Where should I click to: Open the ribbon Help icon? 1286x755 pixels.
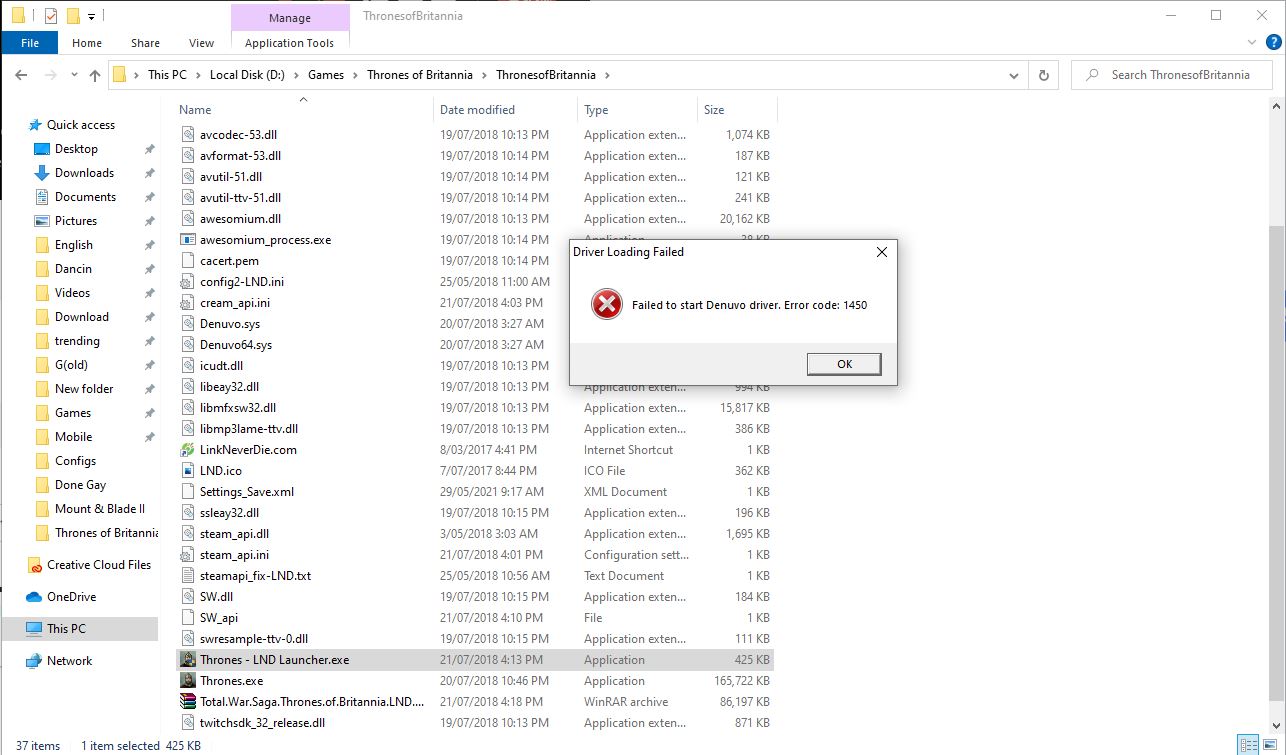pyautogui.click(x=1274, y=42)
